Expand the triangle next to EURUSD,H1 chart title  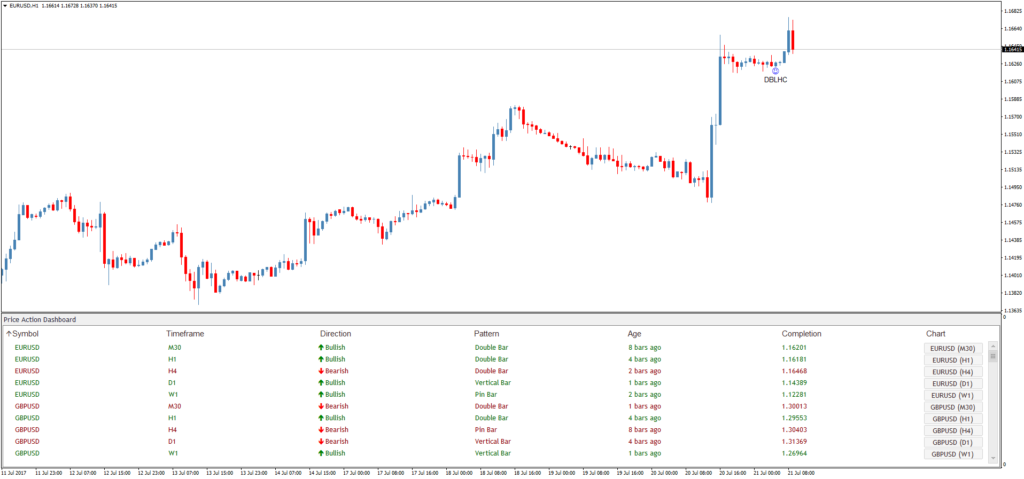pyautogui.click(x=5, y=5)
